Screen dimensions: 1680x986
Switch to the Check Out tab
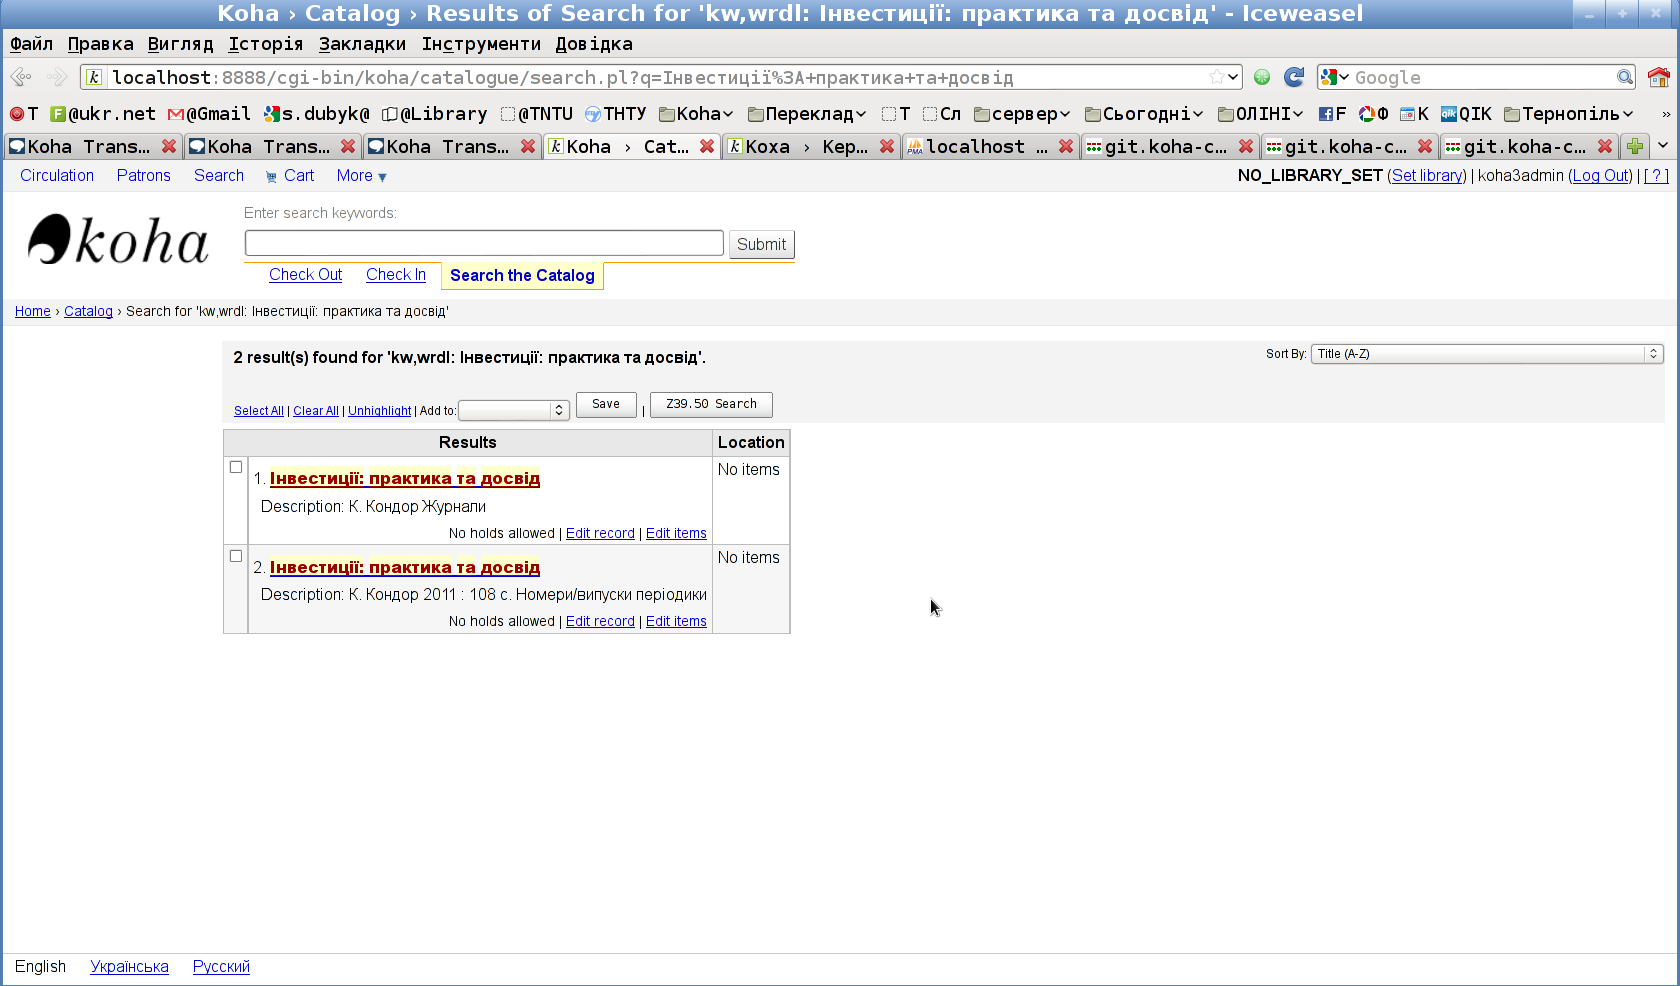point(305,275)
